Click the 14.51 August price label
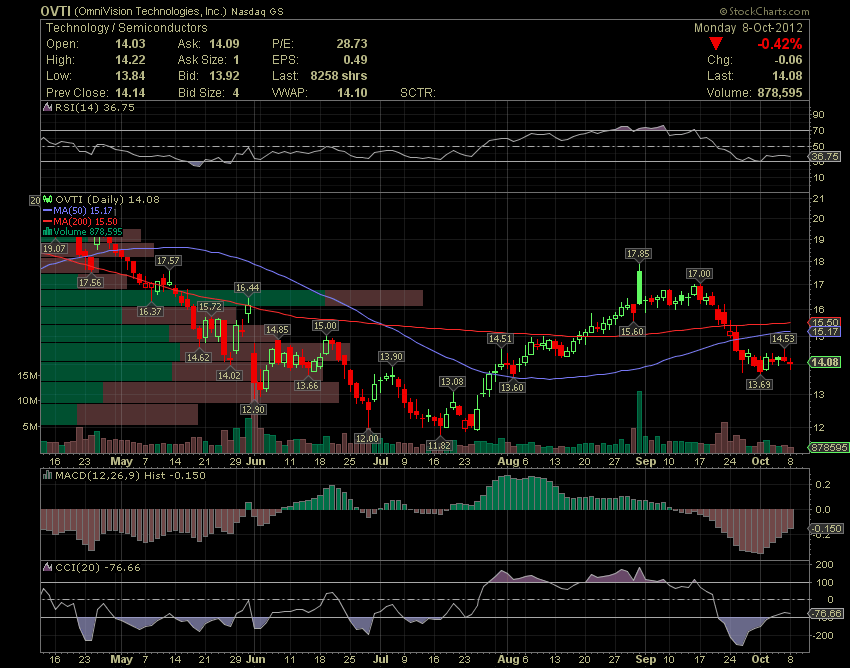The width and height of the screenshot is (850, 668). (500, 338)
